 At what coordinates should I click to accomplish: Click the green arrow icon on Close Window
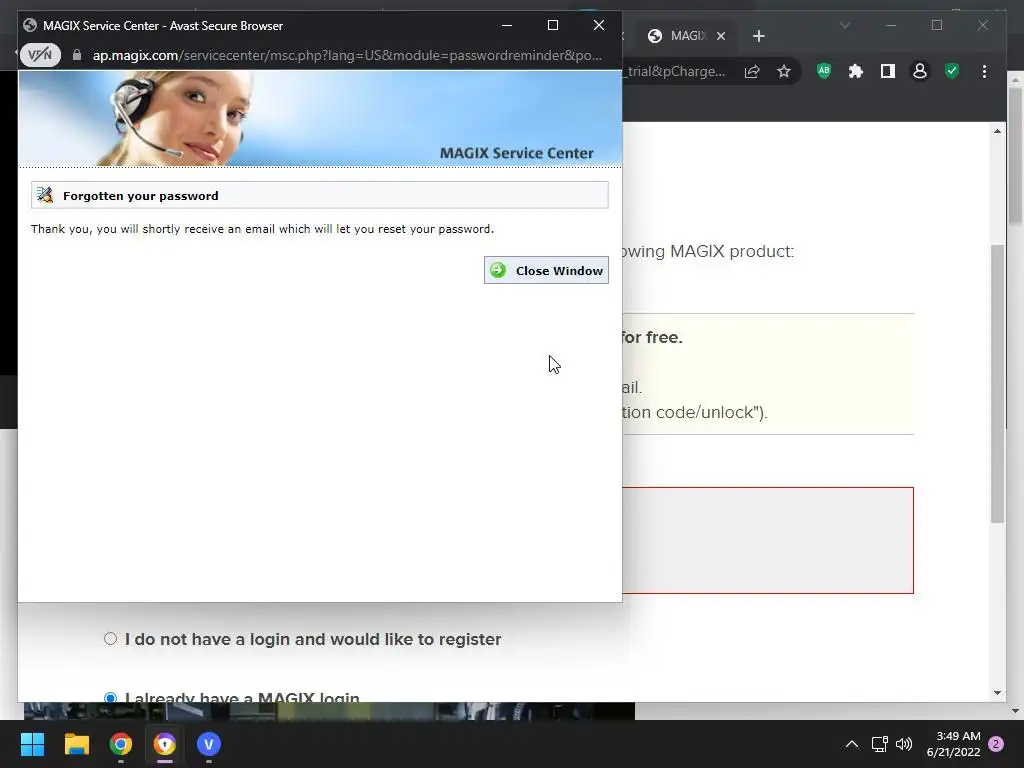[498, 270]
